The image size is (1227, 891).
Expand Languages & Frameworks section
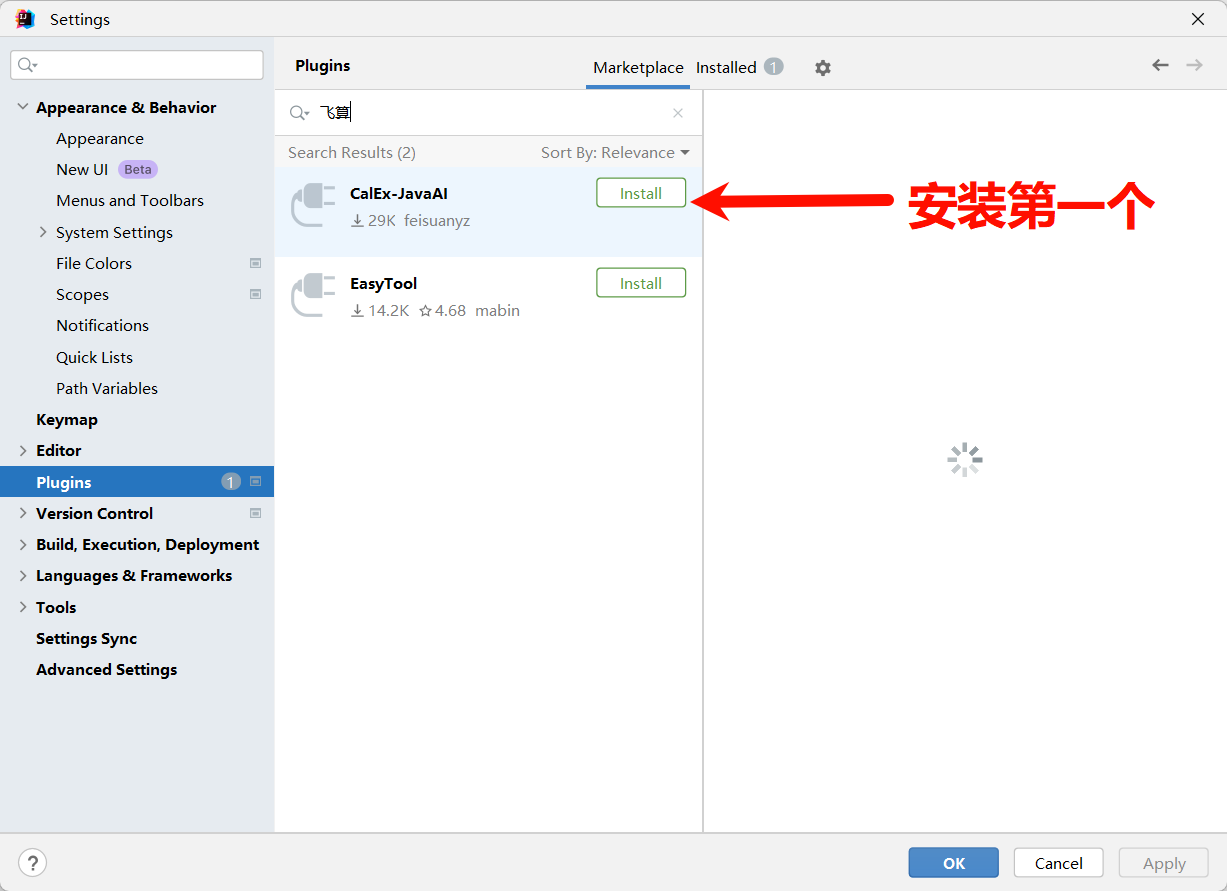23,575
